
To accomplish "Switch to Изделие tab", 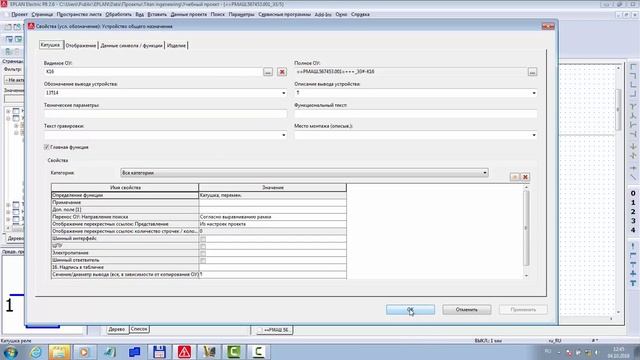I will click(x=176, y=45).
